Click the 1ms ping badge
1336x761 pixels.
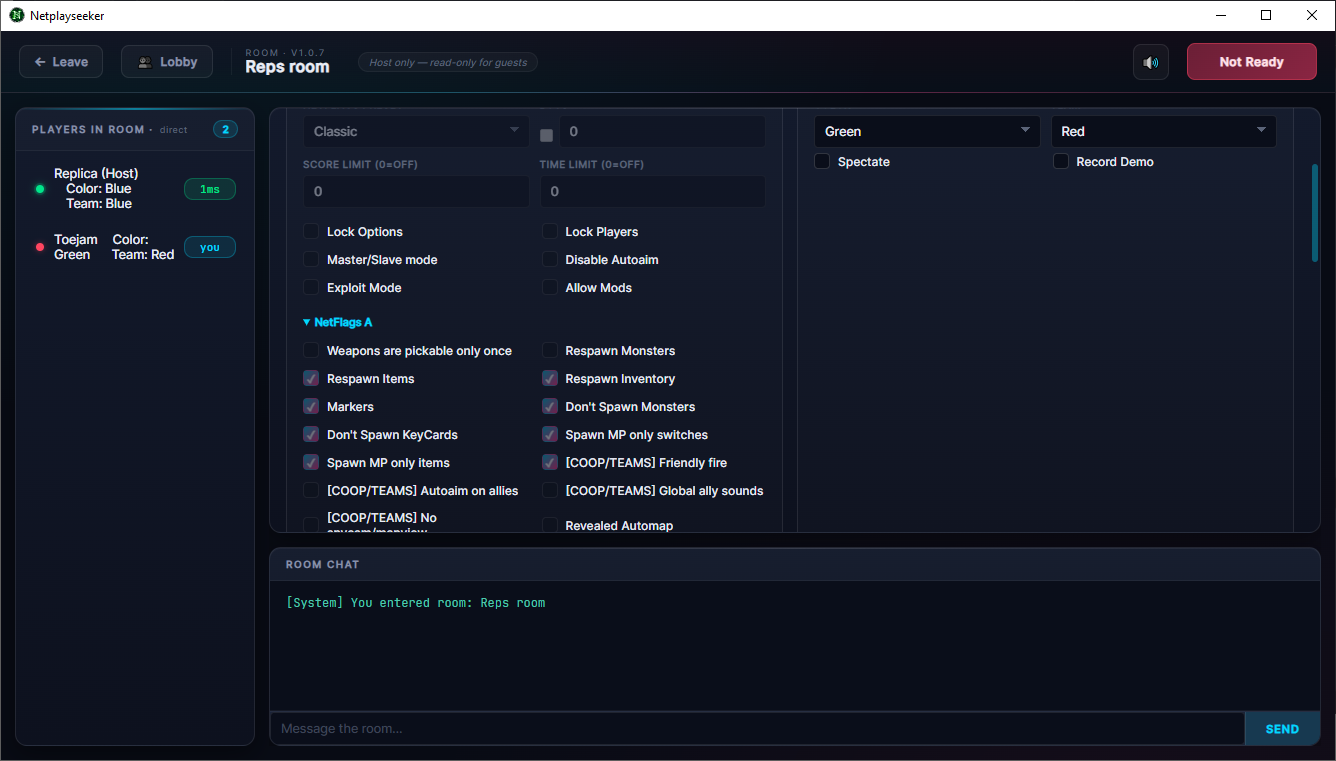(x=210, y=189)
